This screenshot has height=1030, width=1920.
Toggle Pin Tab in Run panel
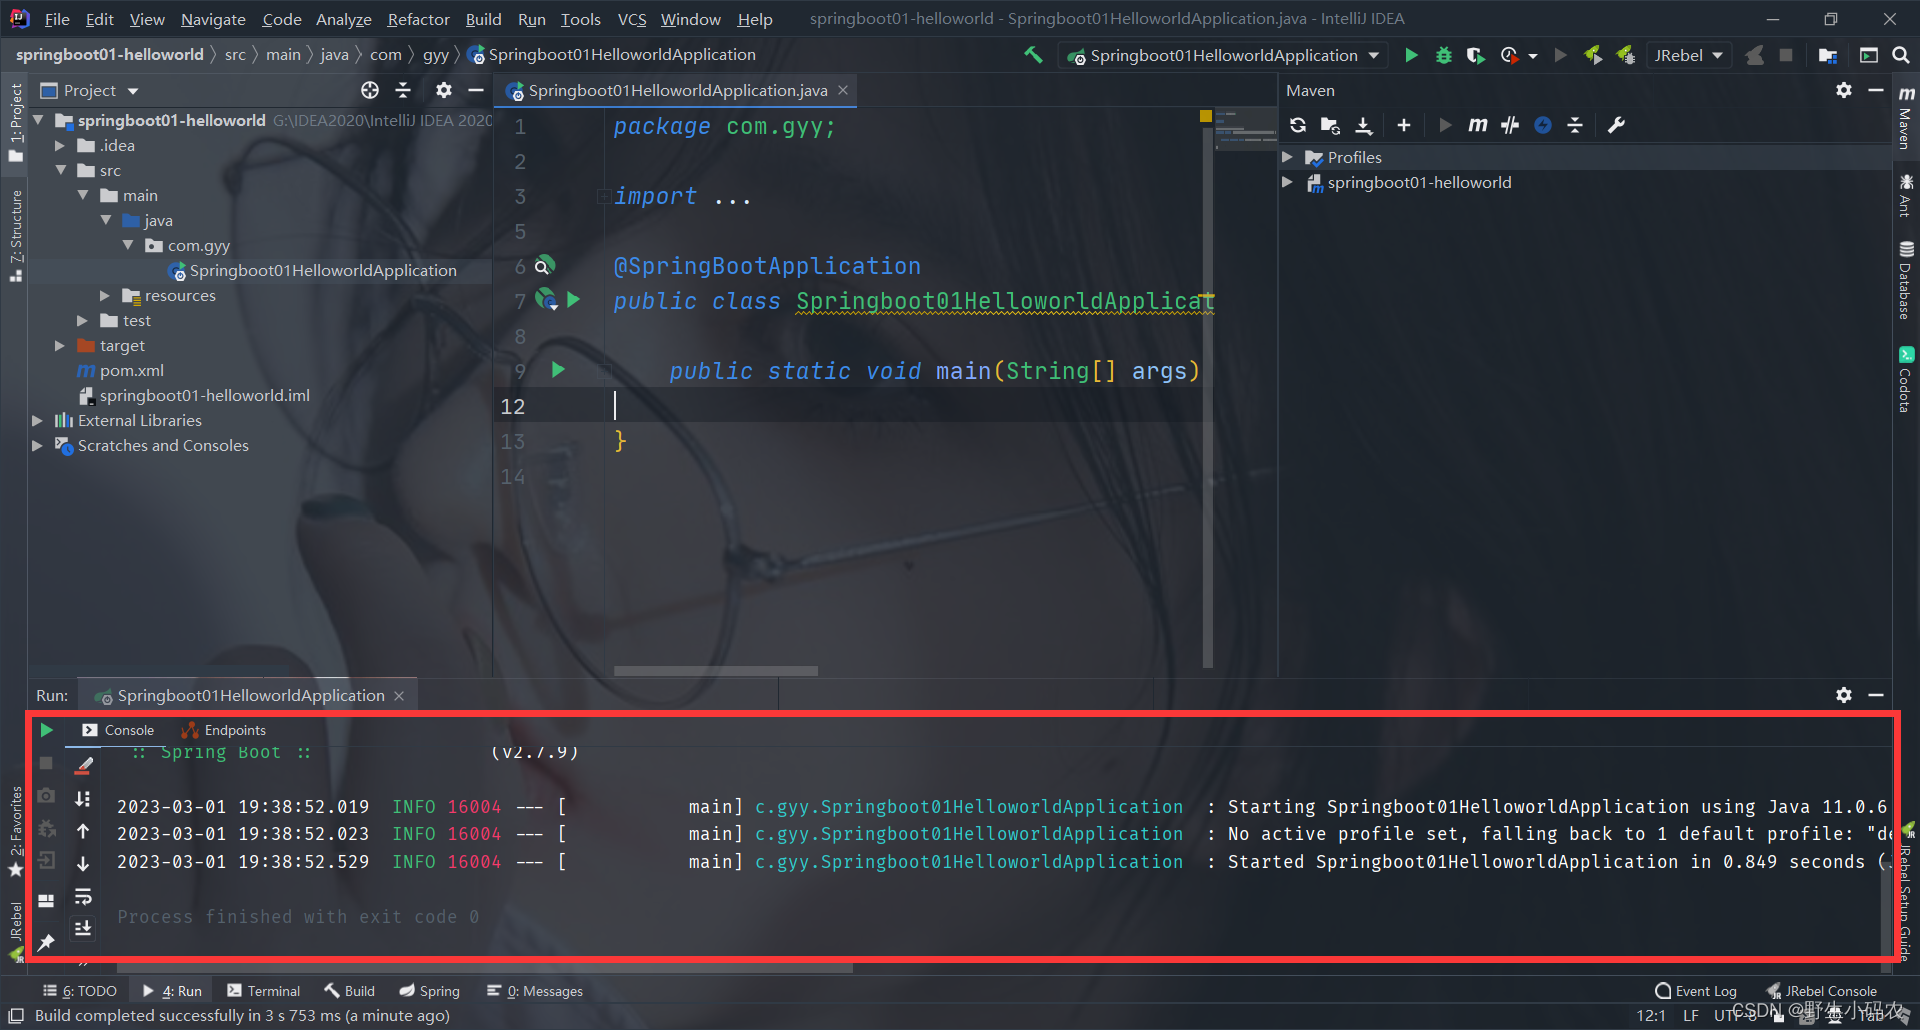[46, 941]
